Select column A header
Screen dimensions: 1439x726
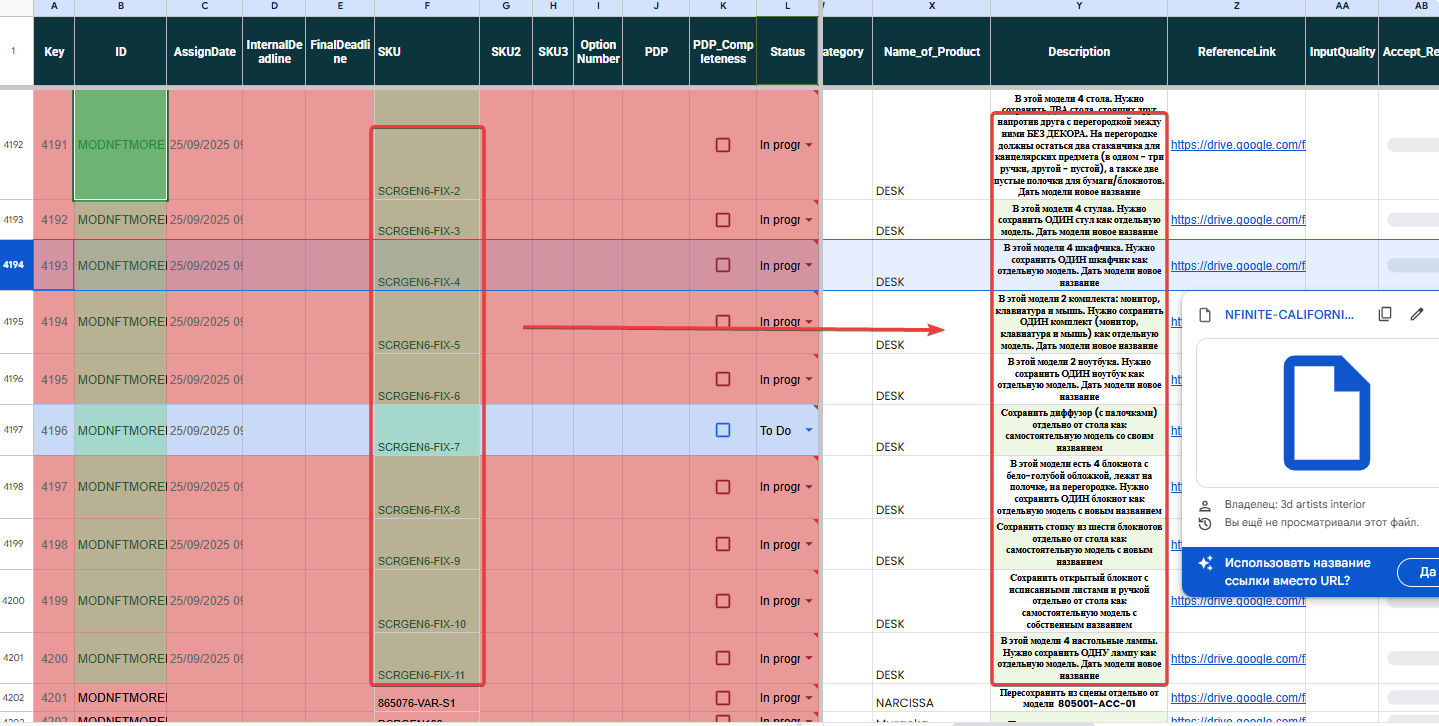point(54,8)
